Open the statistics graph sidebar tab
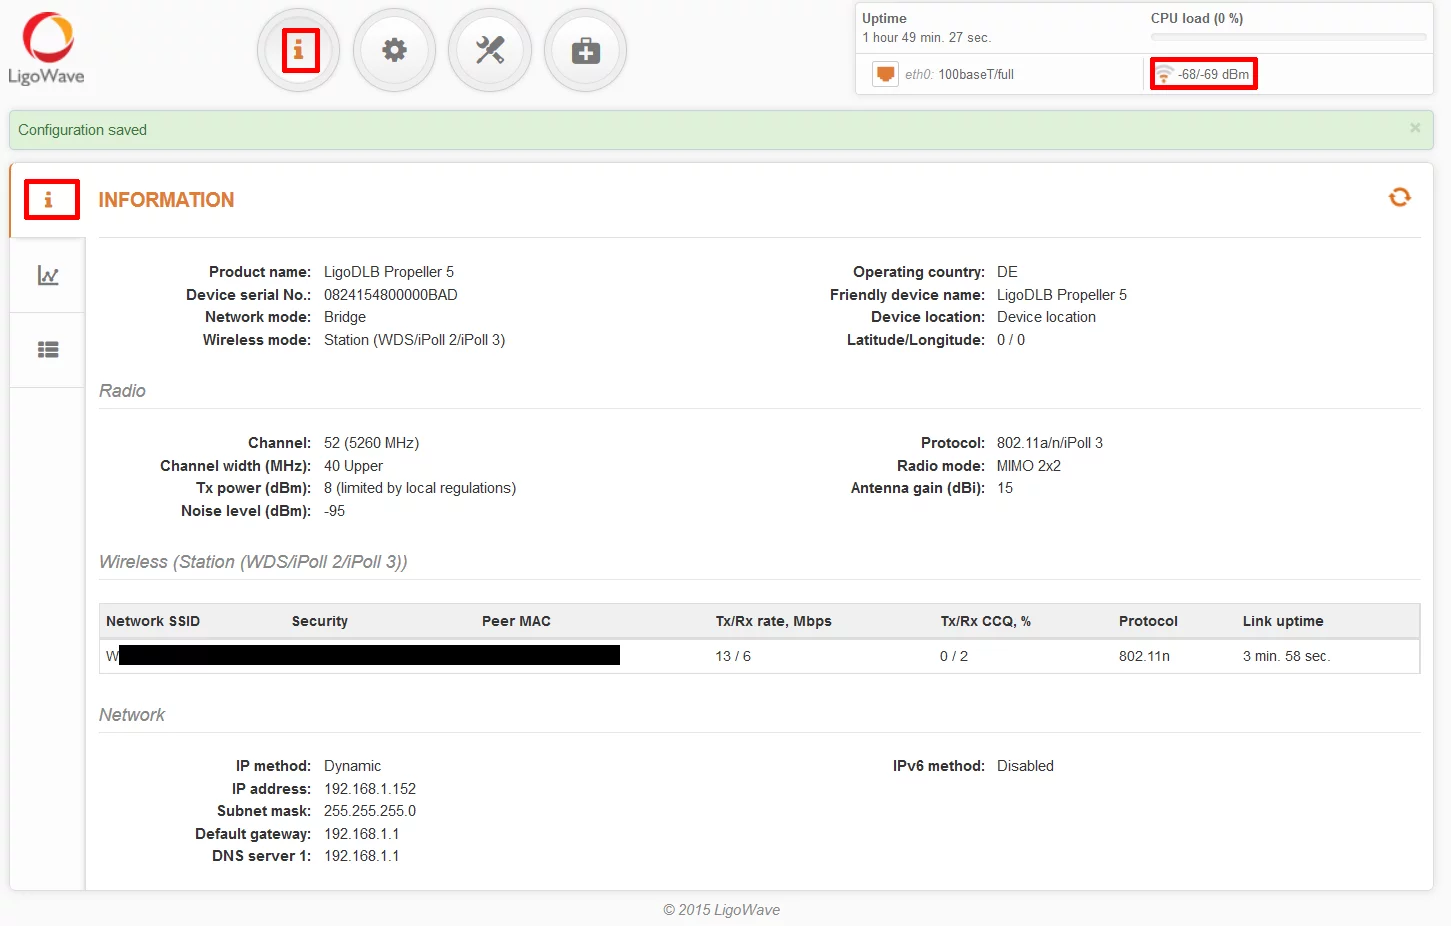 (48, 275)
